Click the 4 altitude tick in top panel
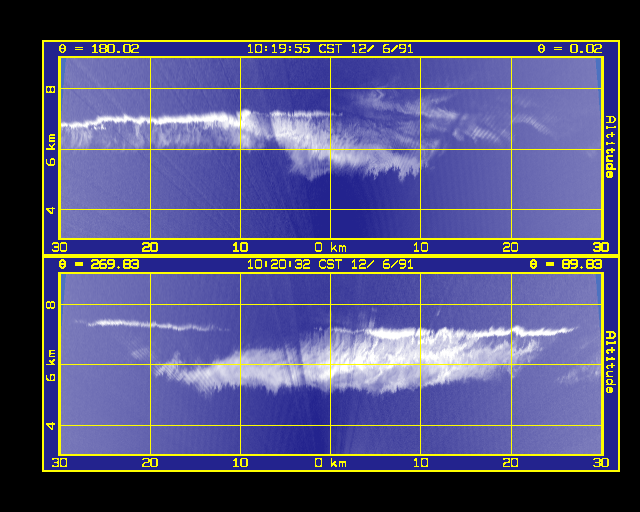This screenshot has width=640, height=512. [x=51, y=210]
